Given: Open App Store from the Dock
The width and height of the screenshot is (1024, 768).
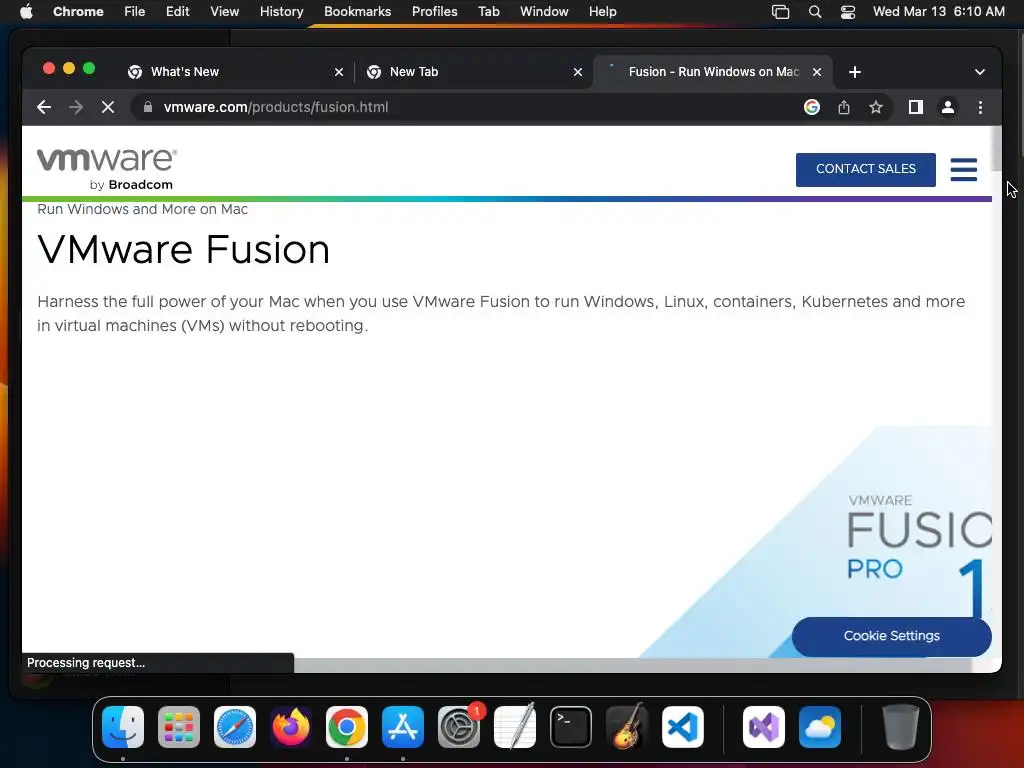Looking at the screenshot, I should click(x=403, y=727).
